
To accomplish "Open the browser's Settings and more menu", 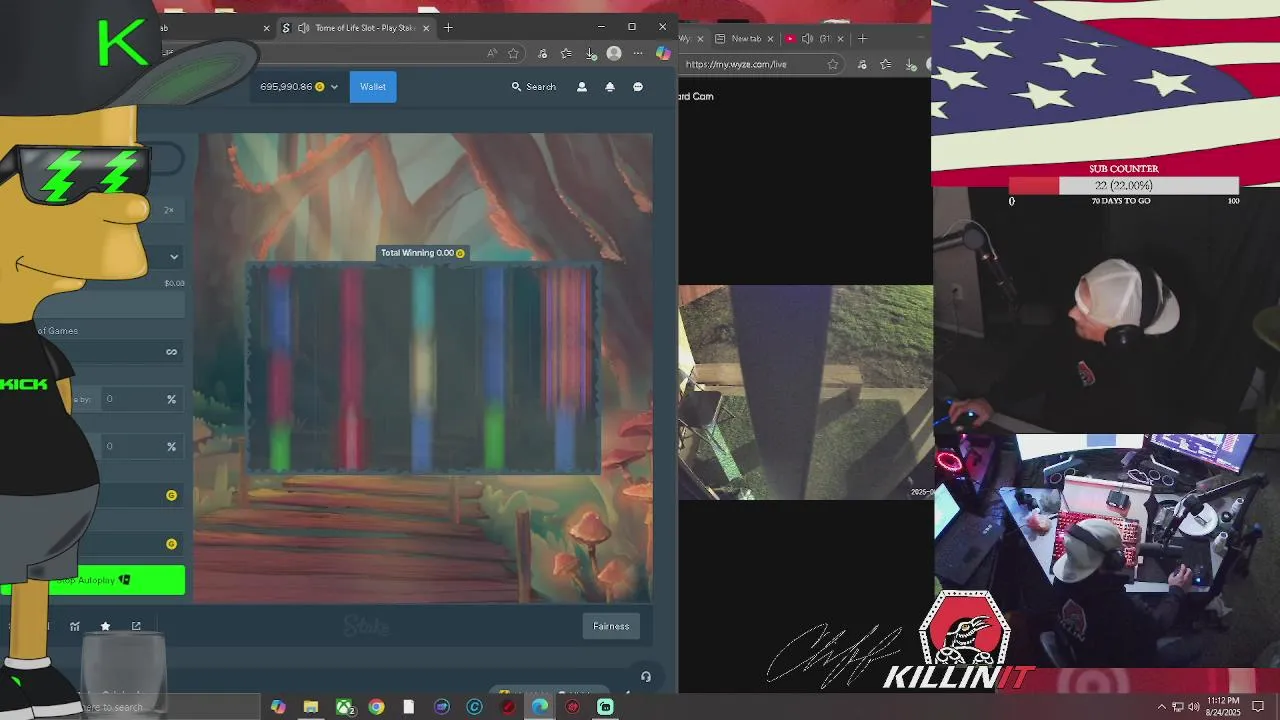I will pyautogui.click(x=638, y=53).
